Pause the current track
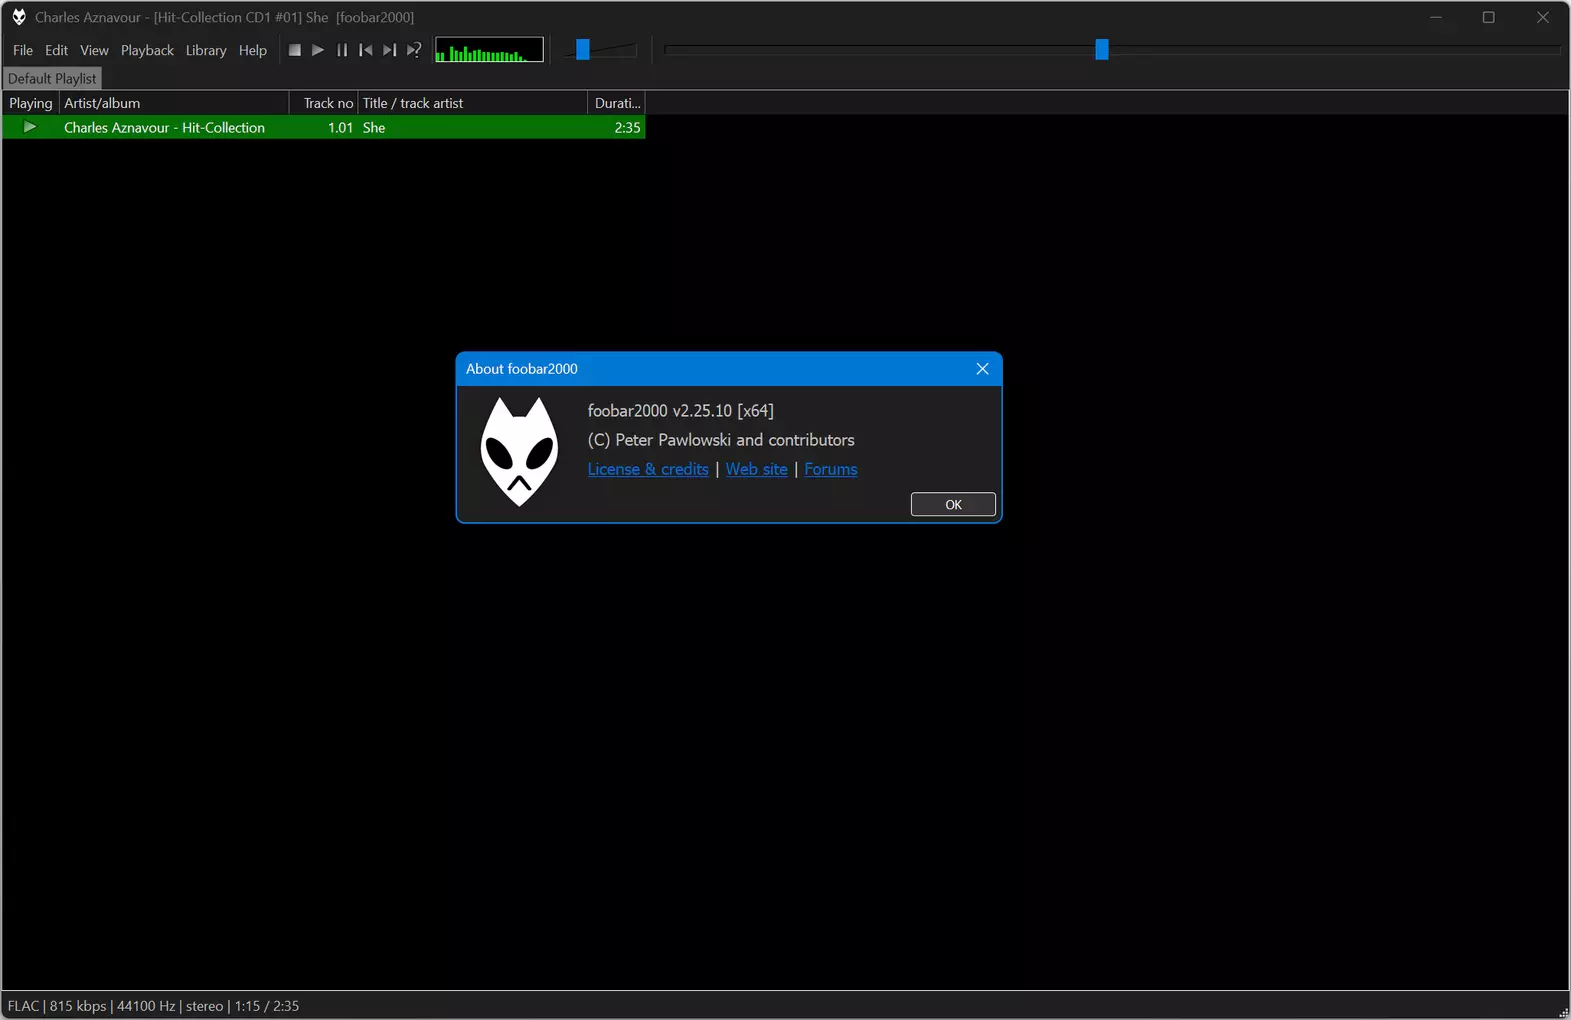The image size is (1571, 1020). tap(342, 50)
